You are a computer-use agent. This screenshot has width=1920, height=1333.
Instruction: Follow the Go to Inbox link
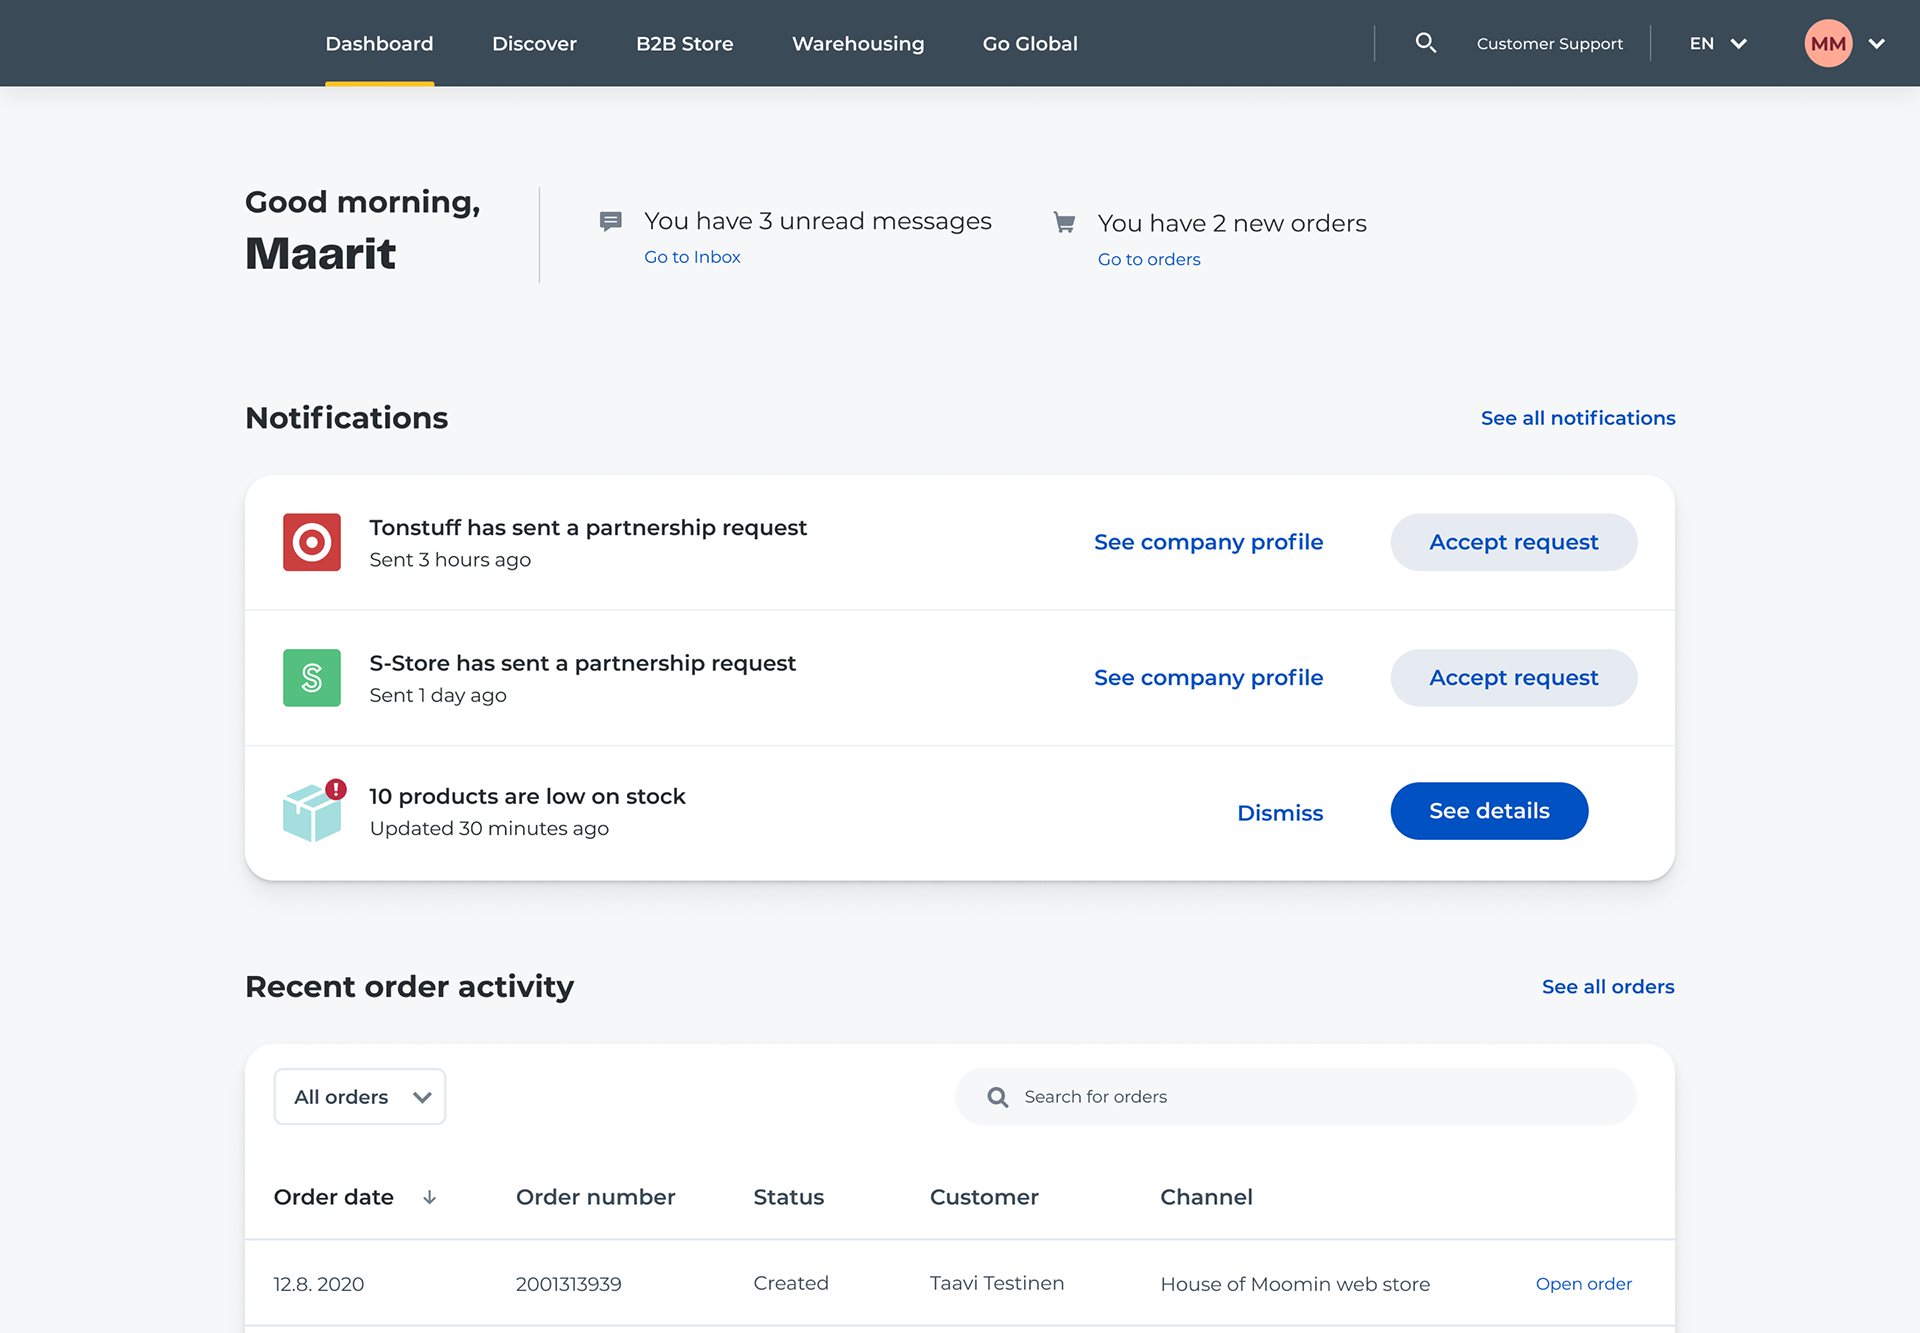click(692, 257)
